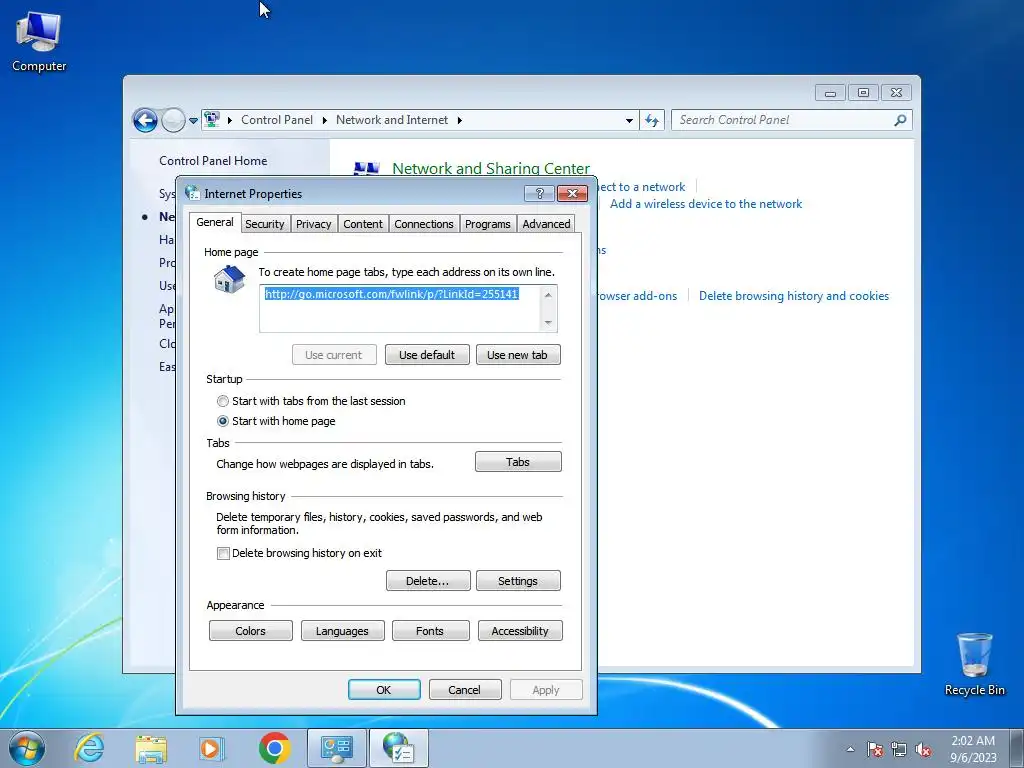Expand the arrow after Network and Internet
This screenshot has height=768, width=1024.
pyautogui.click(x=460, y=120)
